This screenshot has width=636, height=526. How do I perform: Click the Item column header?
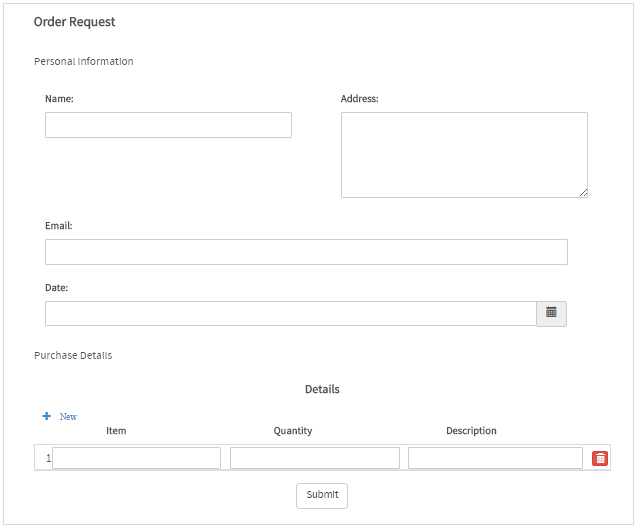(x=116, y=431)
